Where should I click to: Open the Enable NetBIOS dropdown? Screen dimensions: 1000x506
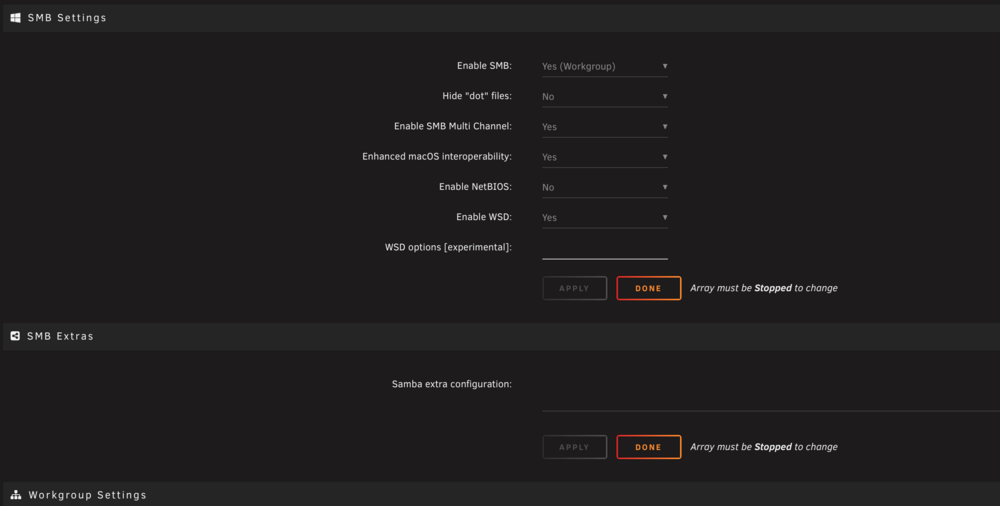[605, 187]
